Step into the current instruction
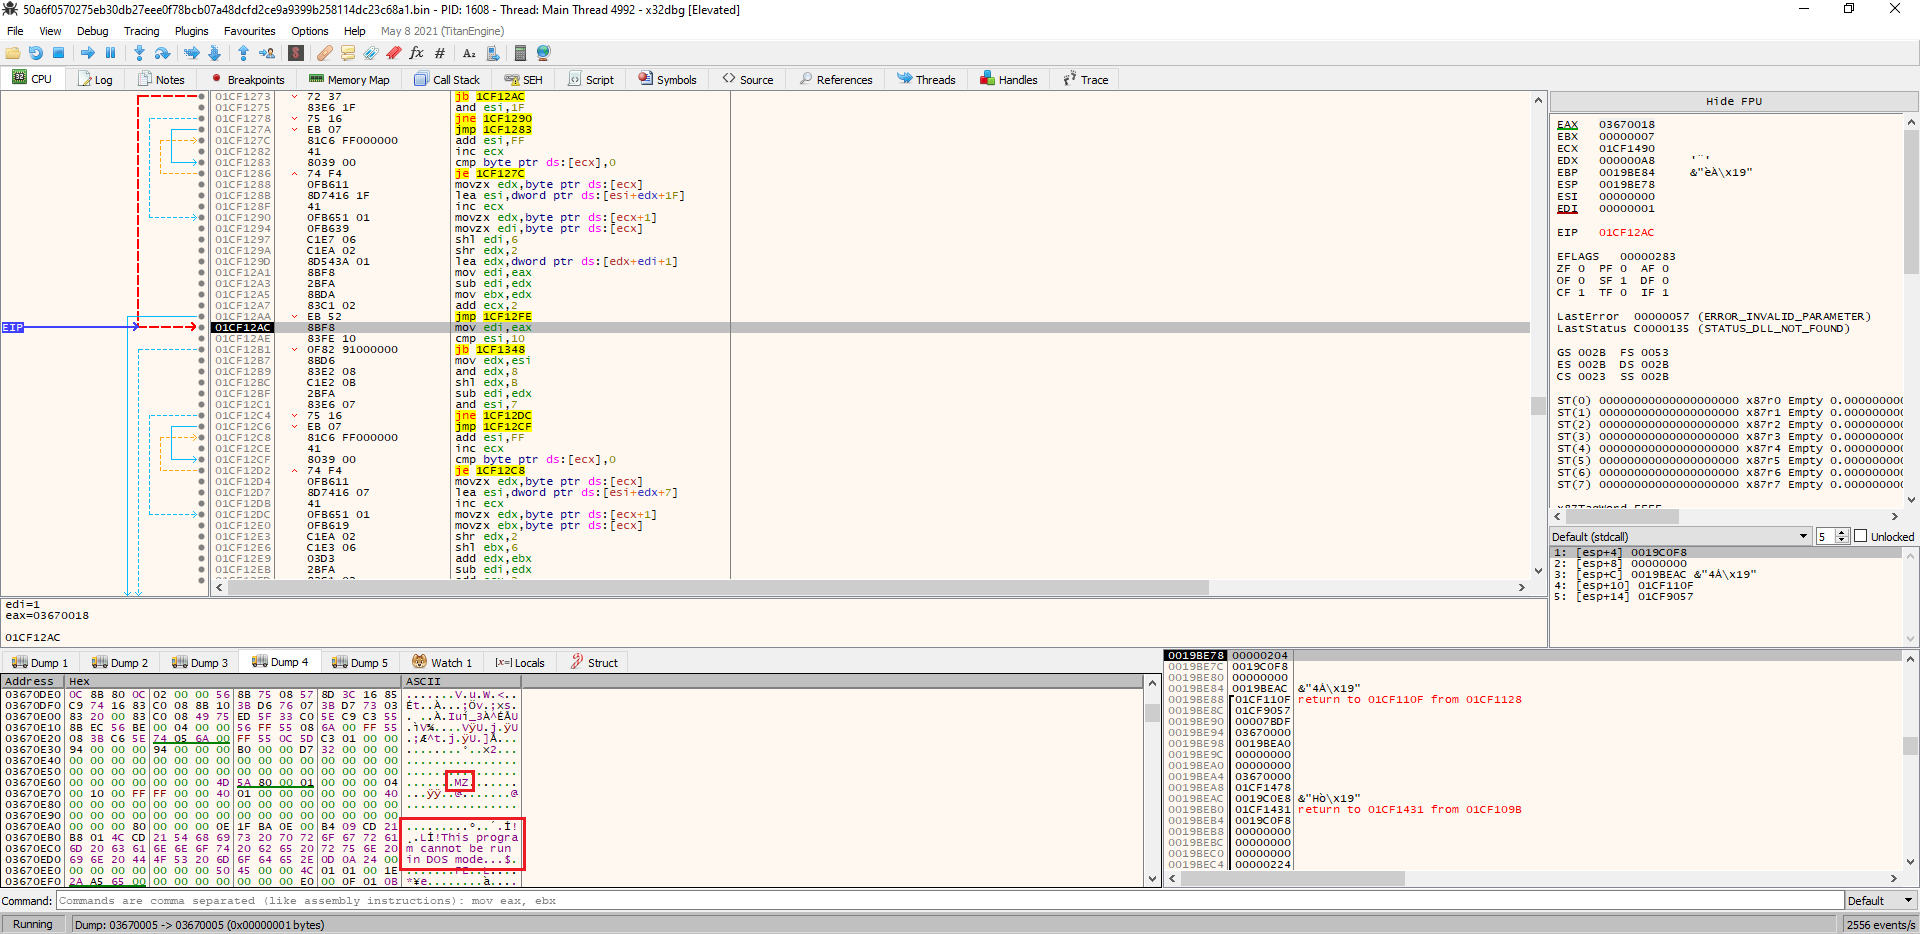Viewport: 1920px width, 934px height. (x=139, y=53)
